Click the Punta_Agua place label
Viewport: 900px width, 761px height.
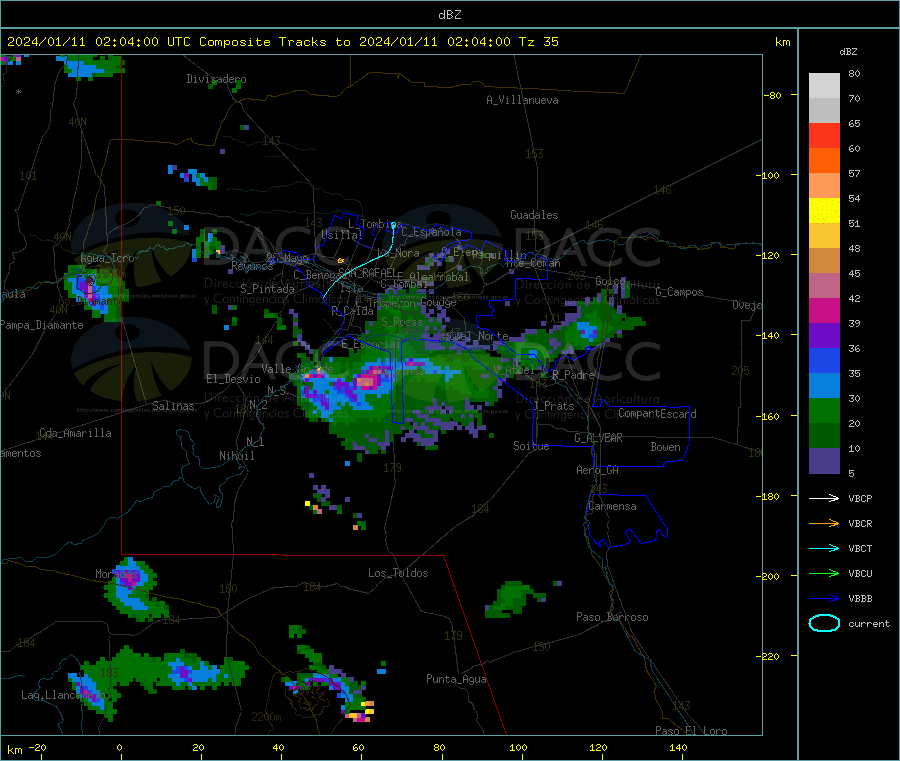coord(456,679)
